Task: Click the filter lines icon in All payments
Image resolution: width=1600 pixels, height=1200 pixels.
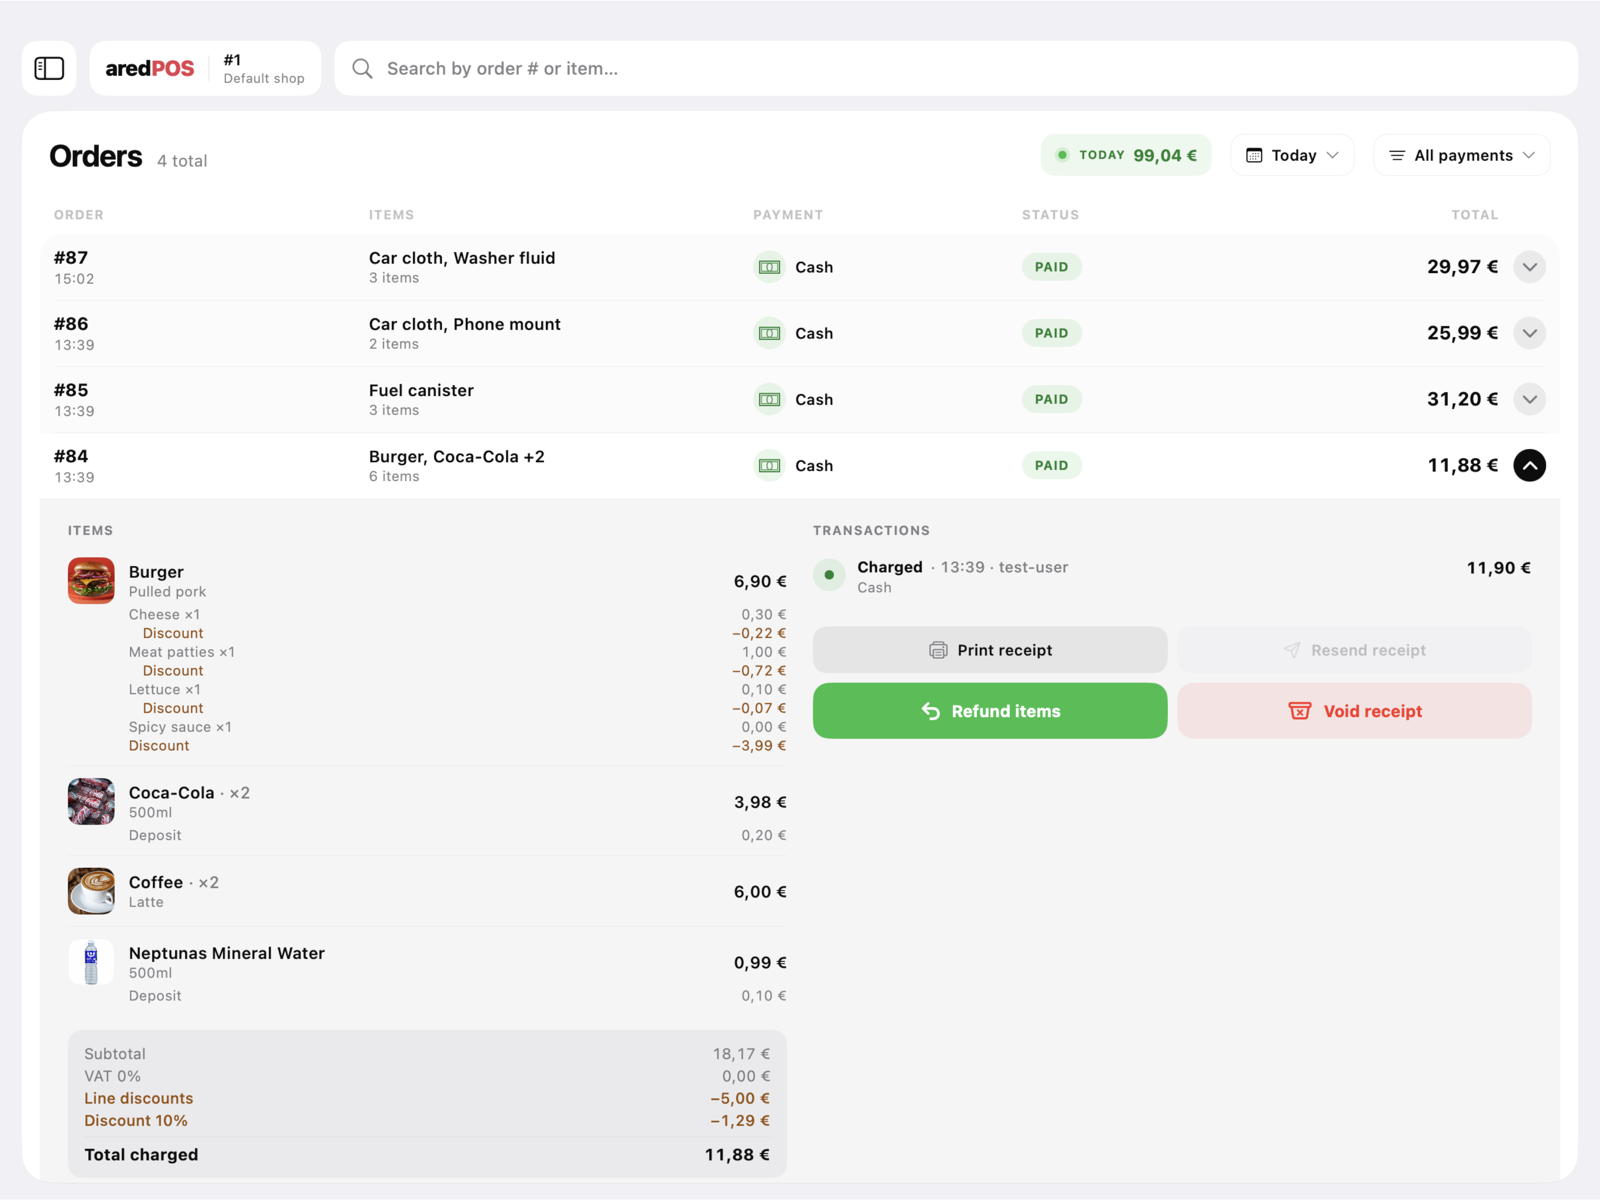Action: tap(1397, 155)
